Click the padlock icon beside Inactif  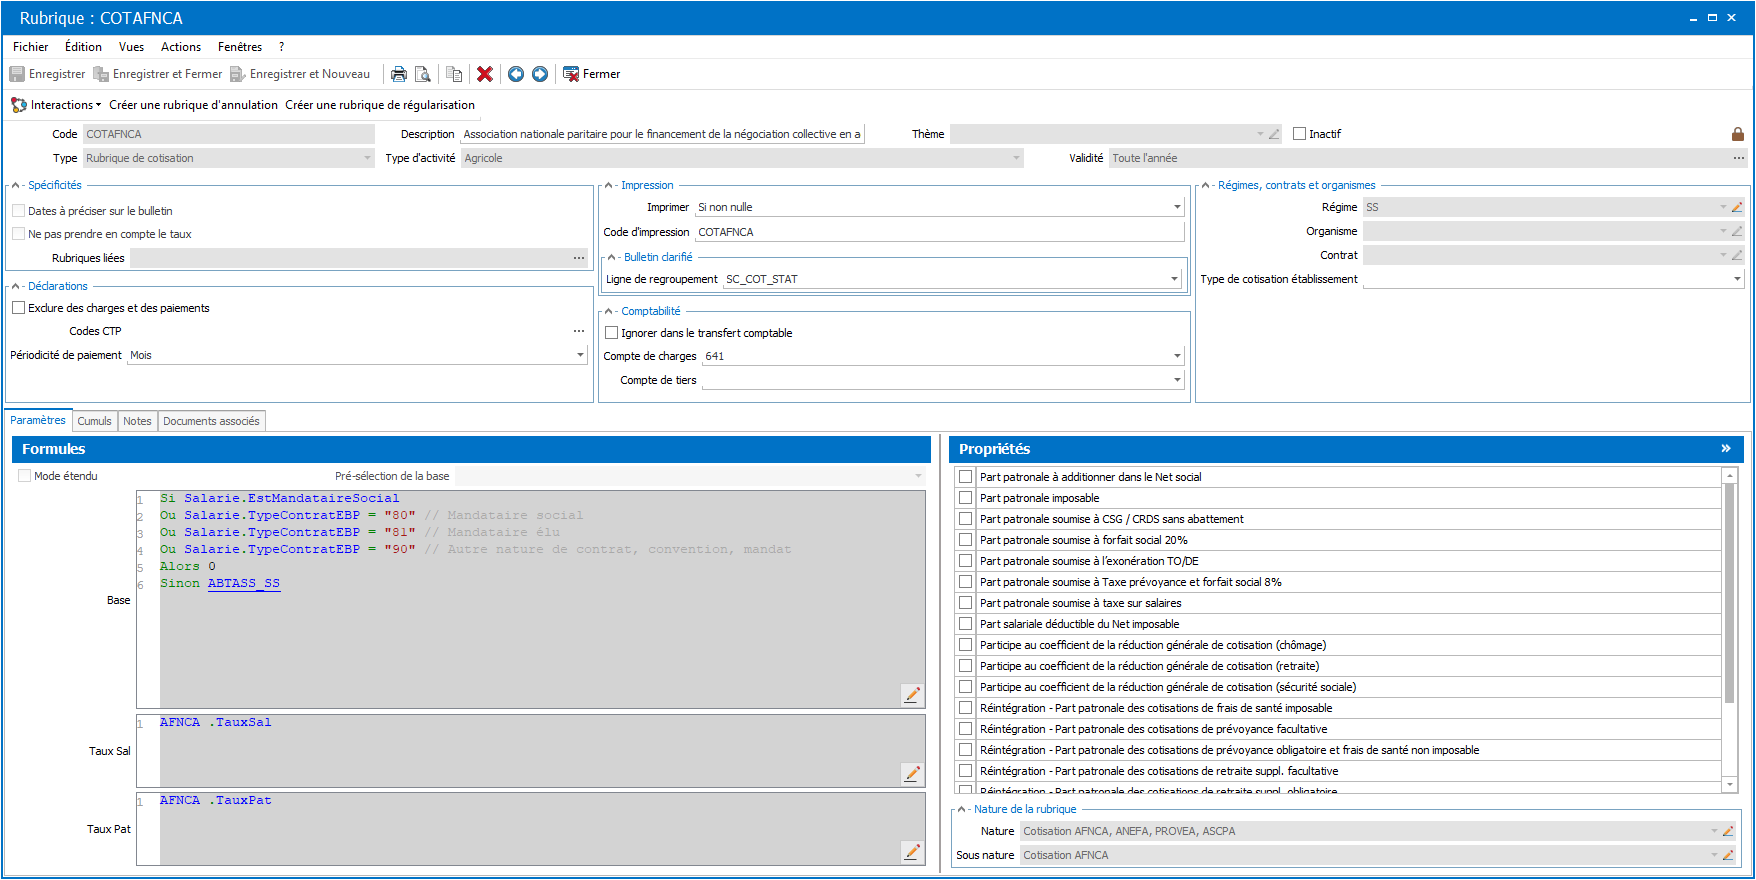pyautogui.click(x=1738, y=134)
